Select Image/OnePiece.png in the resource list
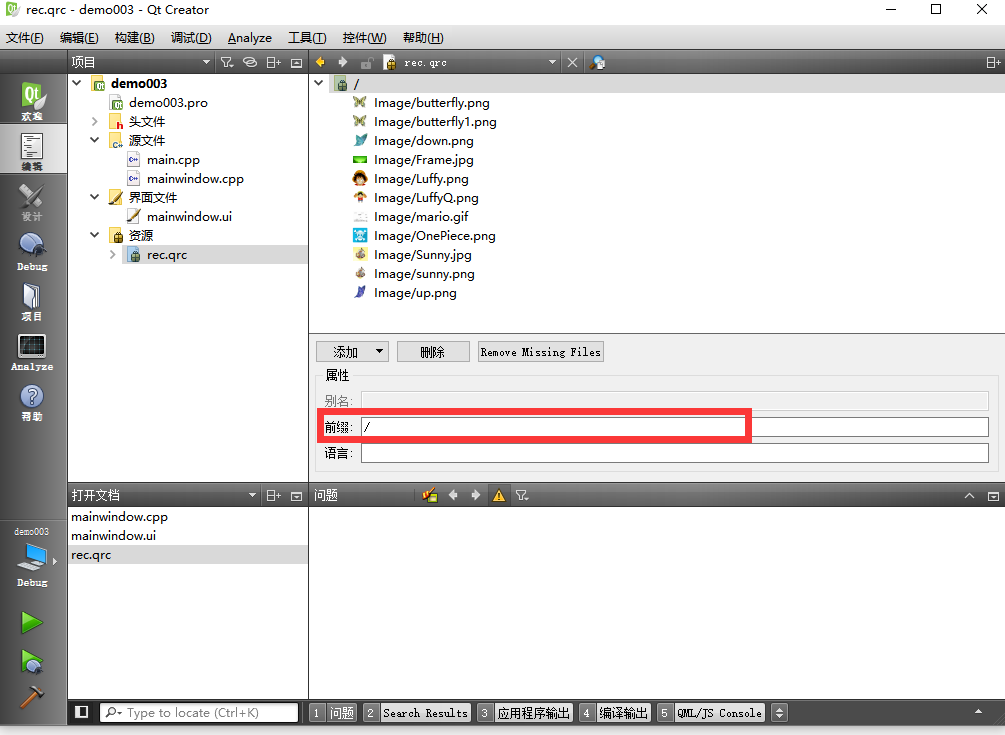The height and width of the screenshot is (735, 1005). [x=434, y=236]
